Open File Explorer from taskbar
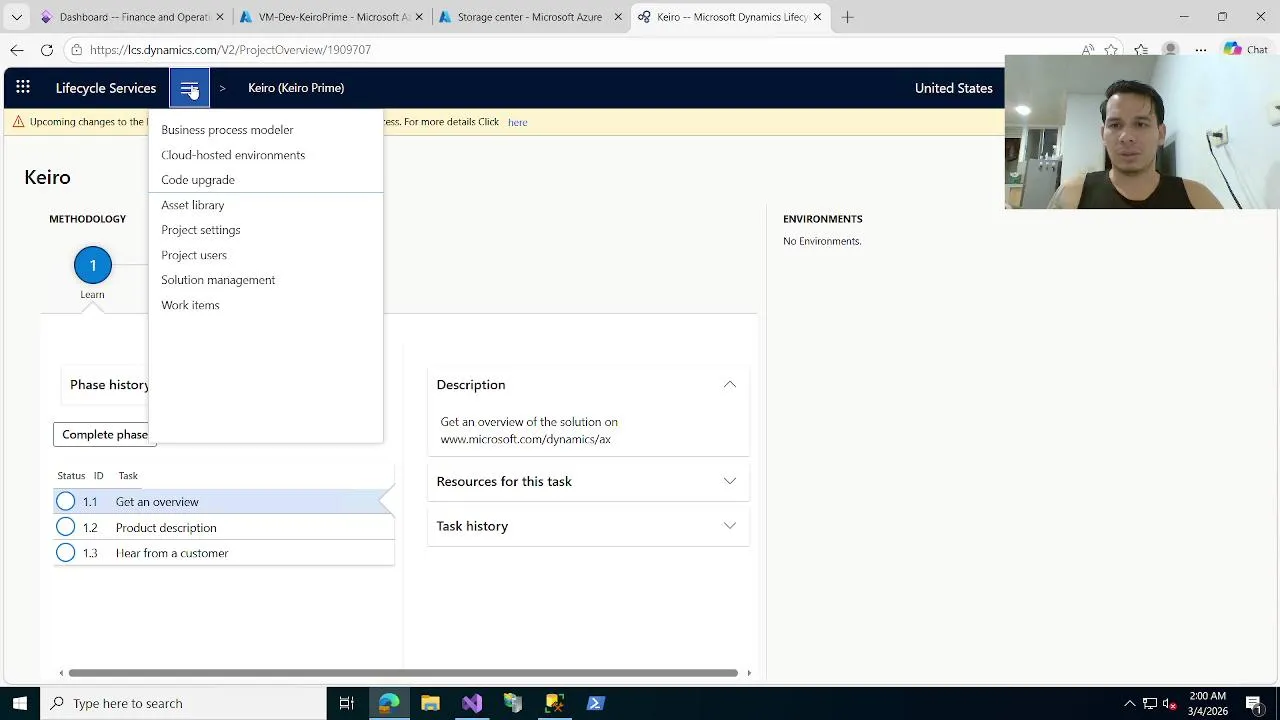The height and width of the screenshot is (720, 1280). point(430,703)
